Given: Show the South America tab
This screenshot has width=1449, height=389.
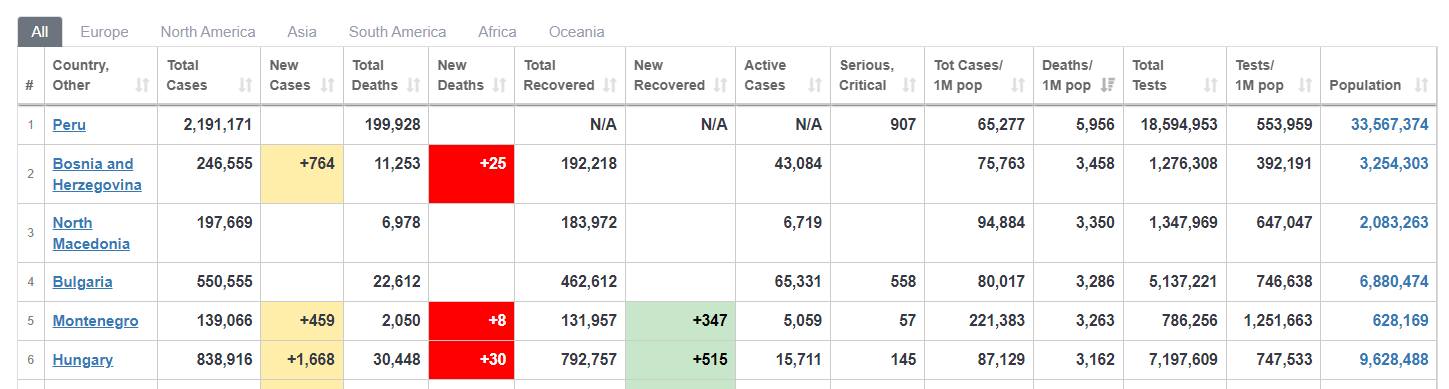Looking at the screenshot, I should pos(397,32).
